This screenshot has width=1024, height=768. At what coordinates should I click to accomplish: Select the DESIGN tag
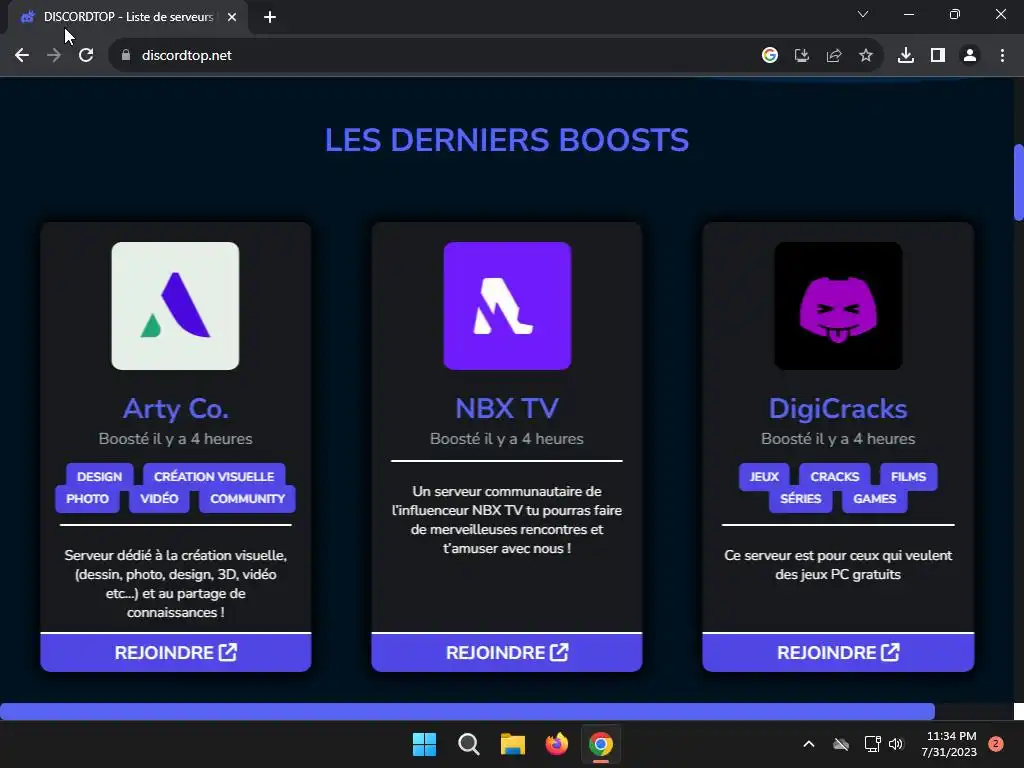coord(99,476)
